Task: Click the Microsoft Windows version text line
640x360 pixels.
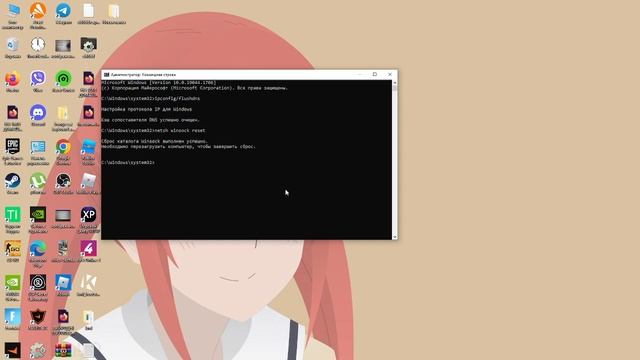Action: 159,83
